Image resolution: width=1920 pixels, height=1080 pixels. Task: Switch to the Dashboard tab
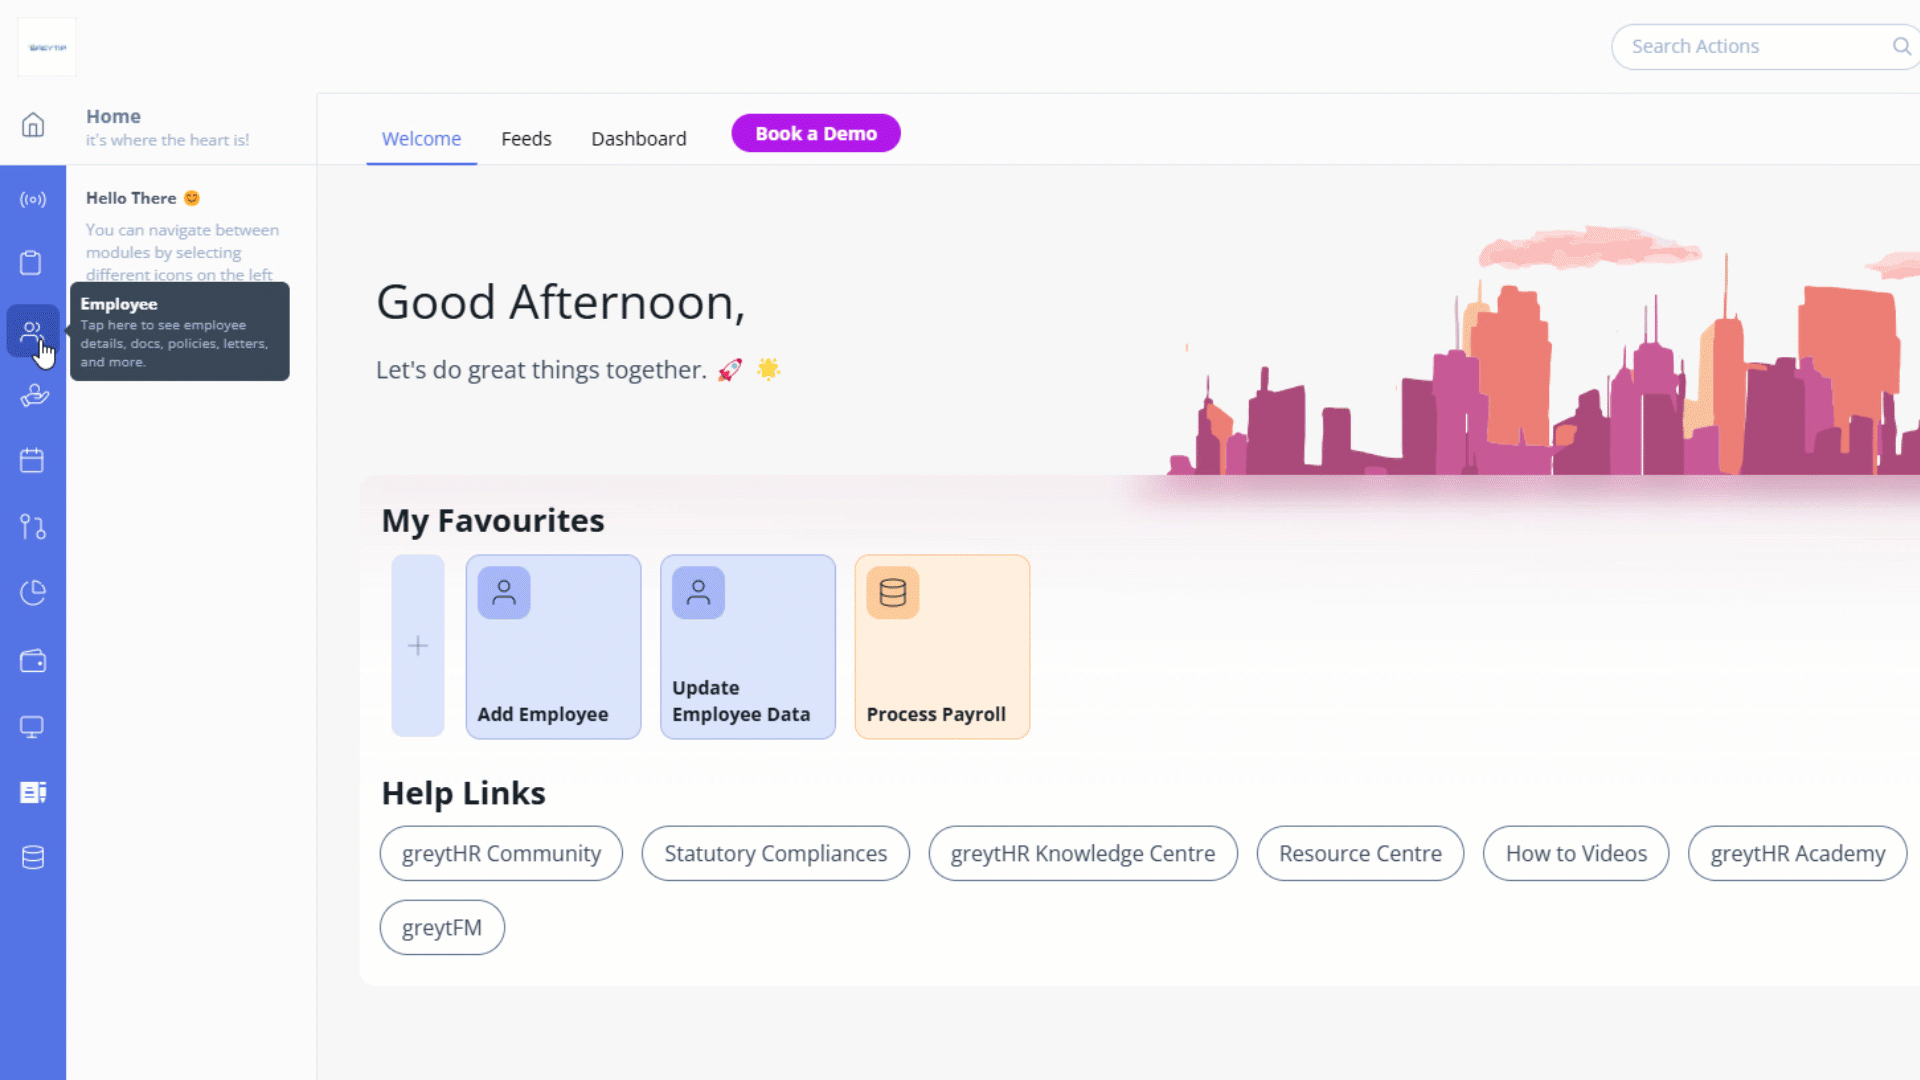(x=638, y=139)
